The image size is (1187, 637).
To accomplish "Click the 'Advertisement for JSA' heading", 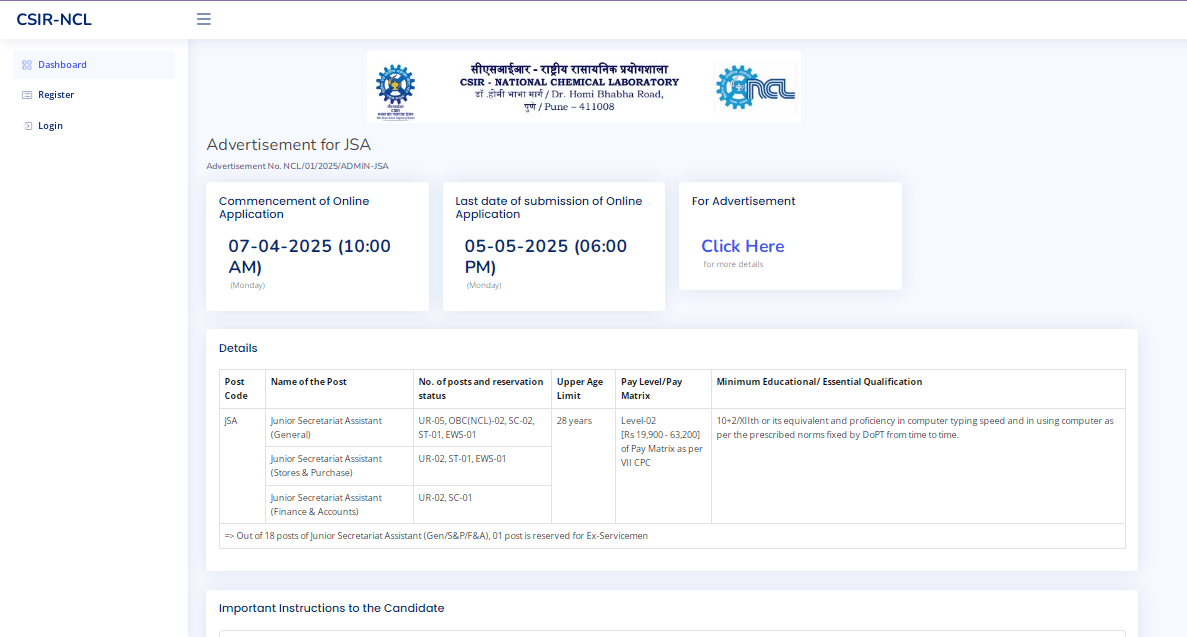I will pyautogui.click(x=288, y=145).
